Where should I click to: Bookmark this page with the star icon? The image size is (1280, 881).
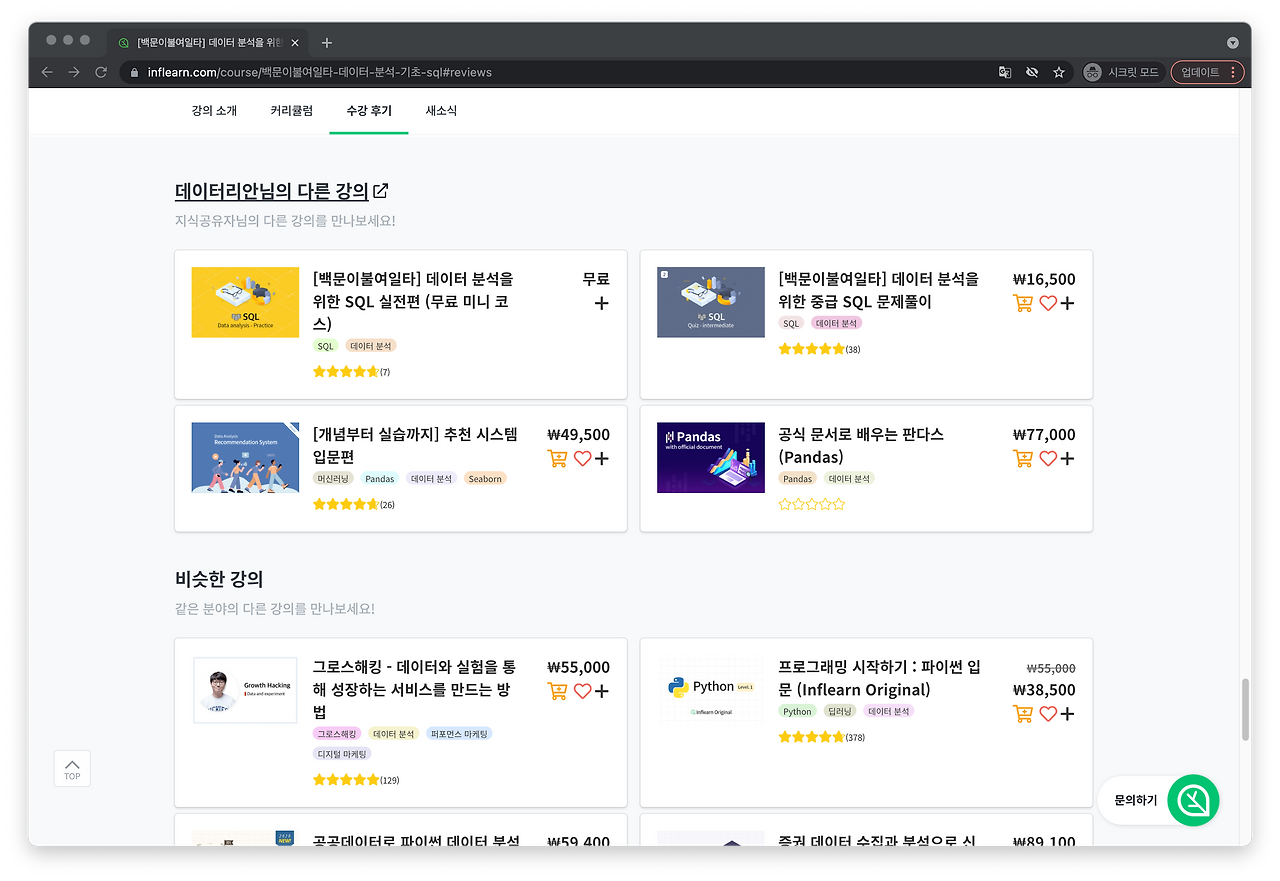1059,72
